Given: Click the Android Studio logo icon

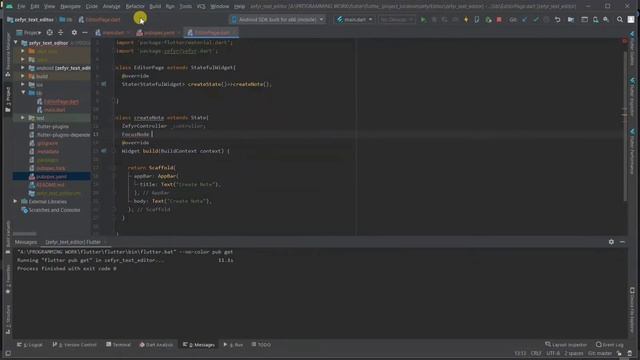Looking at the screenshot, I should 9,6.
